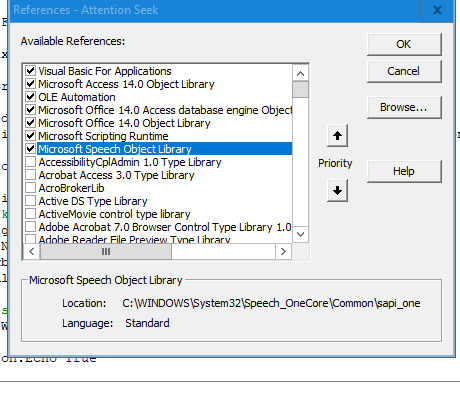Uncheck Microsoft Scripting Runtime reference
460x393 pixels.
(x=30, y=136)
